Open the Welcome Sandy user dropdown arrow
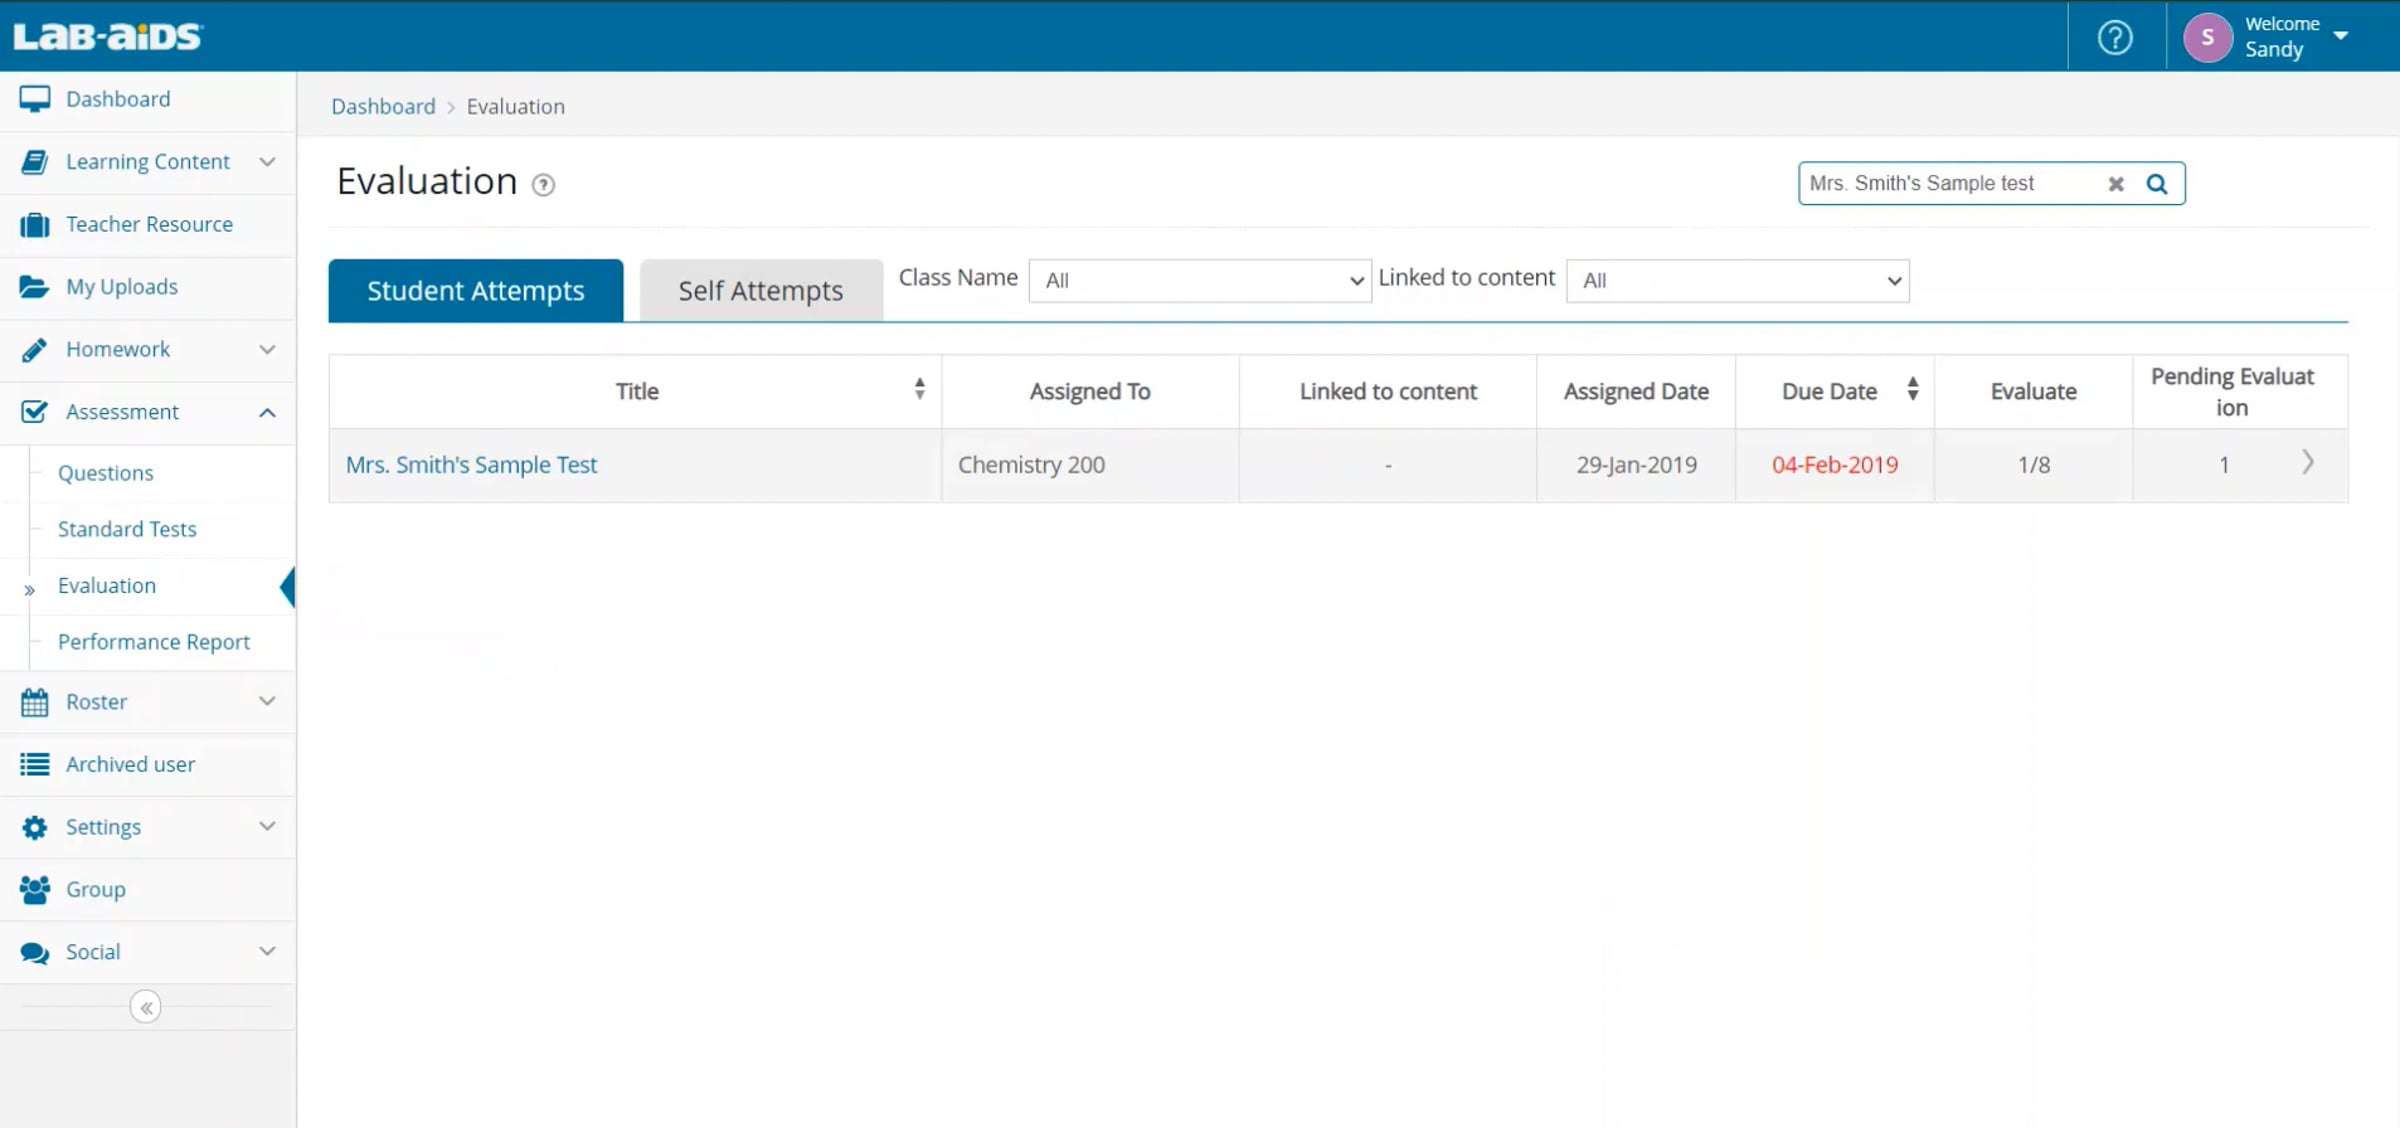 coord(2341,36)
